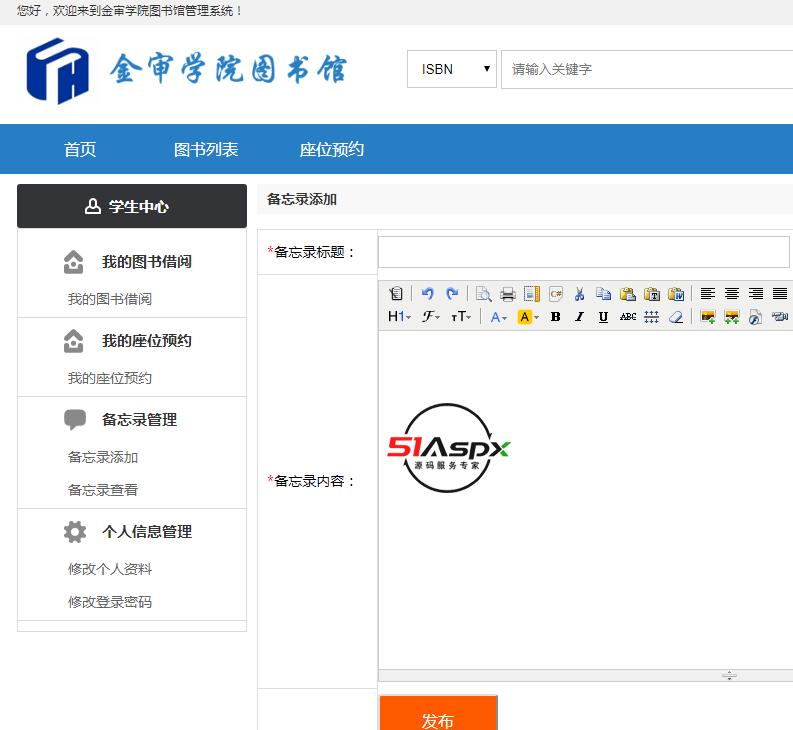
Task: Open the font family dropdown
Action: (x=430, y=317)
